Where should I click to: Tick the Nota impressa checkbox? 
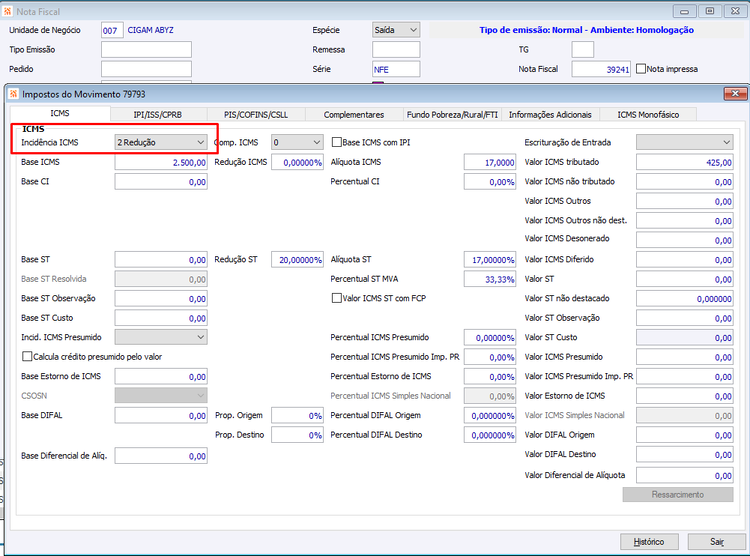click(x=641, y=69)
